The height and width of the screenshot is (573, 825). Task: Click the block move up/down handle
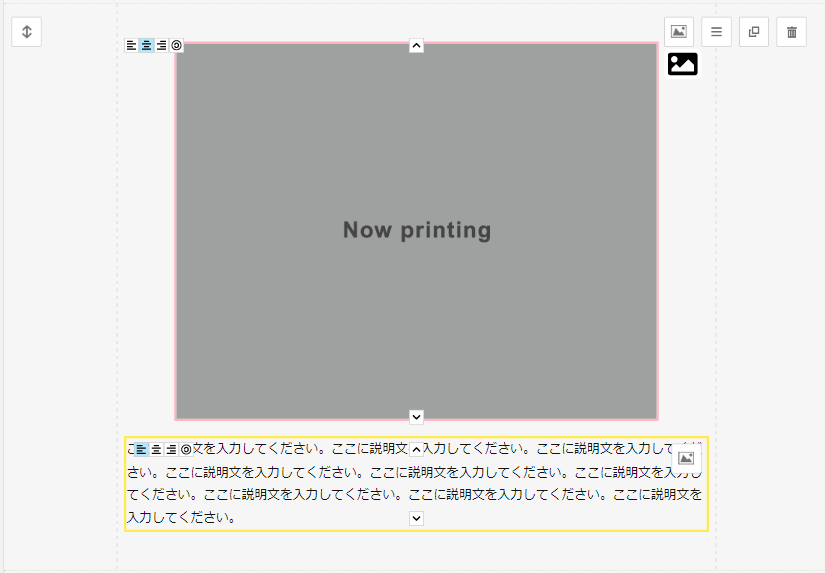coord(27,32)
